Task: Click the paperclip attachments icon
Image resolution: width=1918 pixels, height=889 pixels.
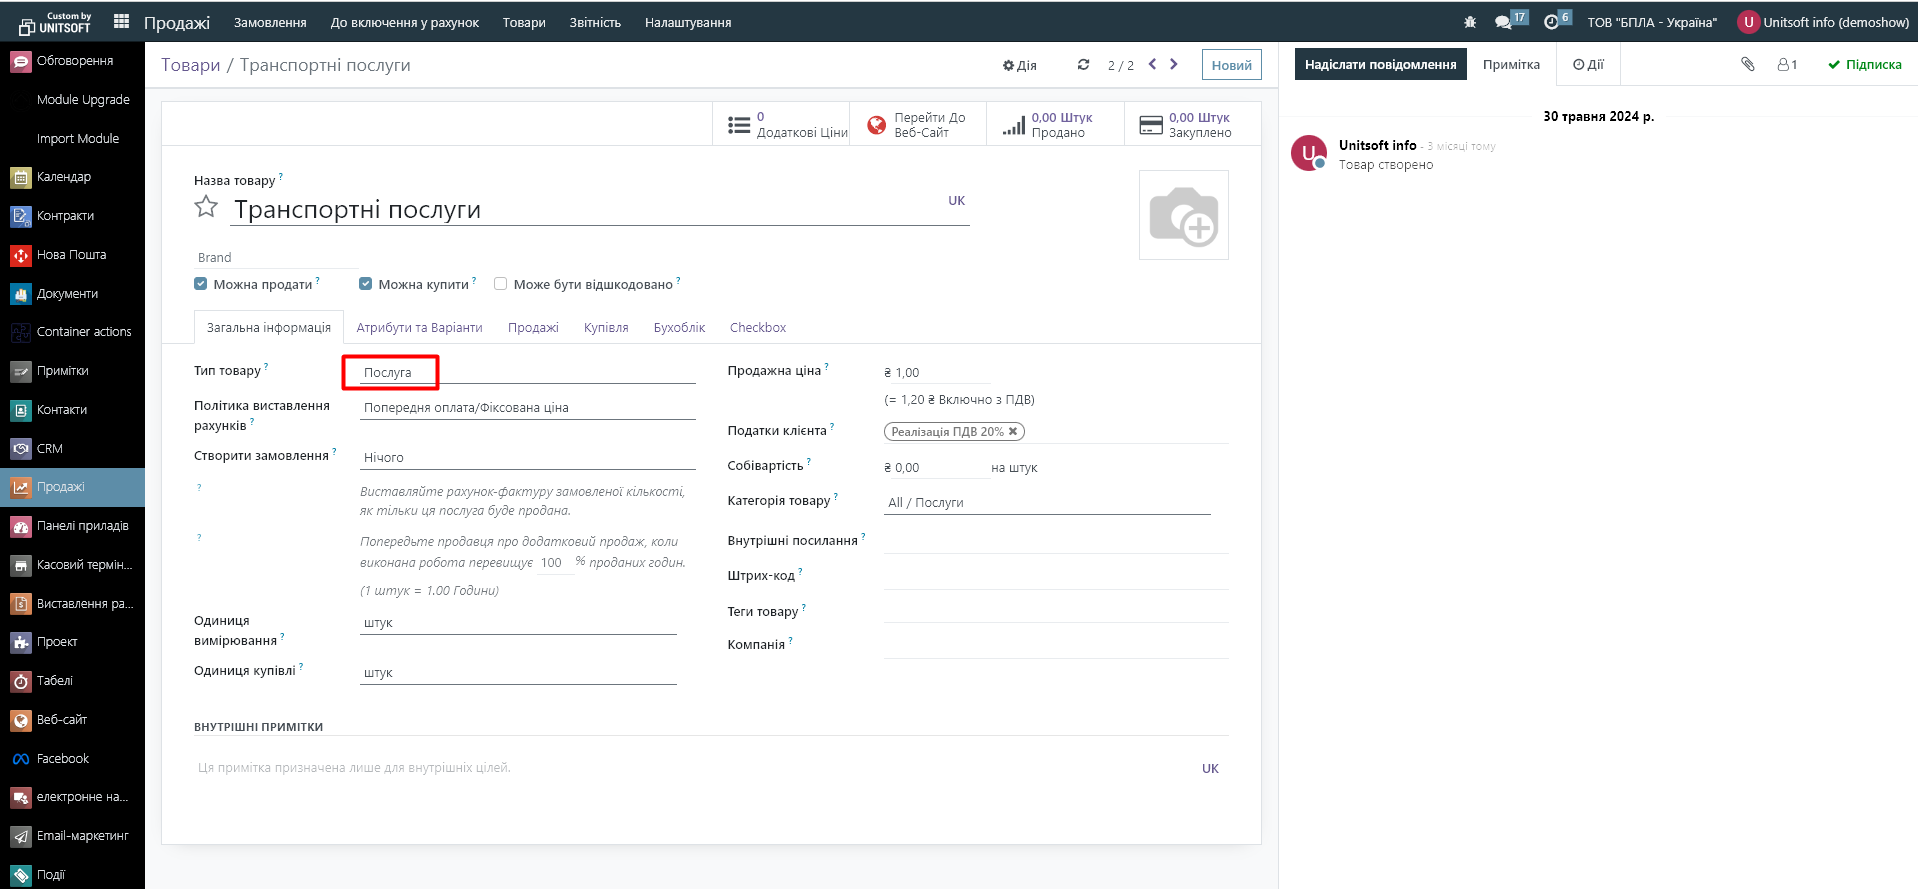Action: click(x=1747, y=64)
